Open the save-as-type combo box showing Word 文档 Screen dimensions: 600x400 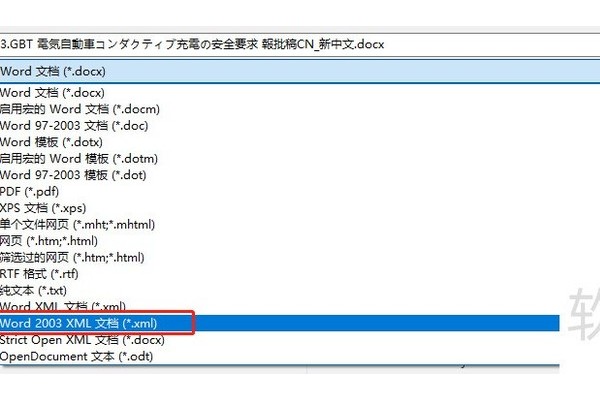tap(300, 71)
